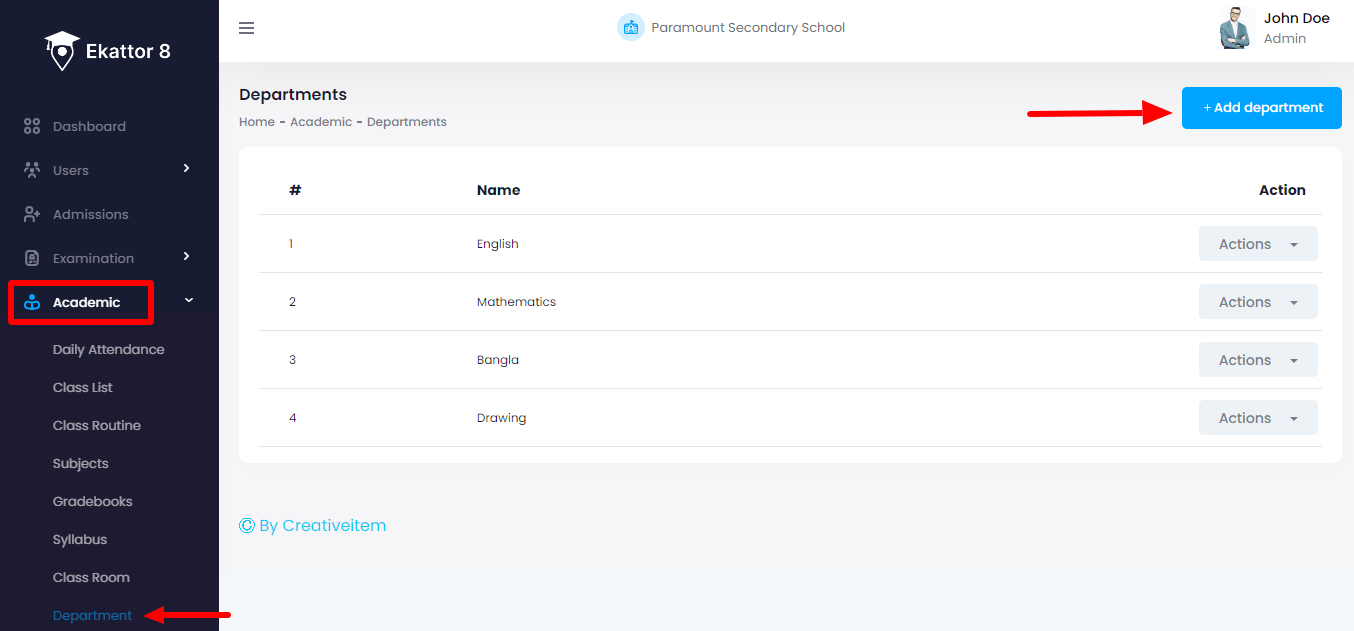Image resolution: width=1354 pixels, height=631 pixels.
Task: Click the Users group icon
Action: click(32, 170)
